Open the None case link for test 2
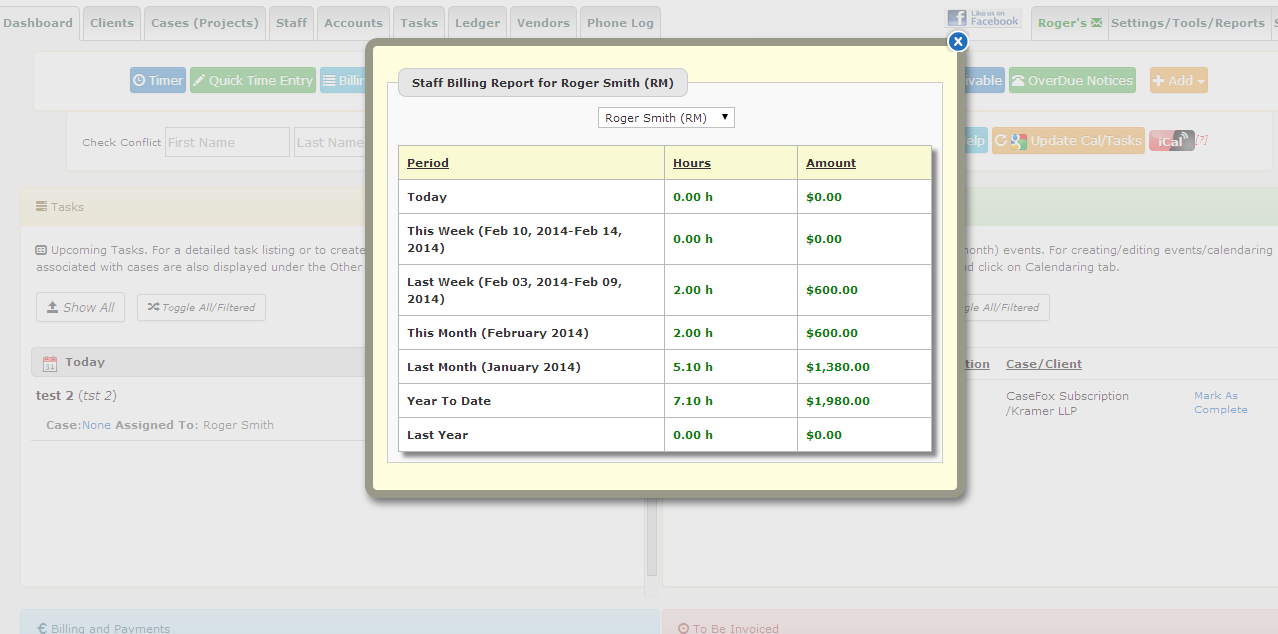1278x634 pixels. click(96, 425)
